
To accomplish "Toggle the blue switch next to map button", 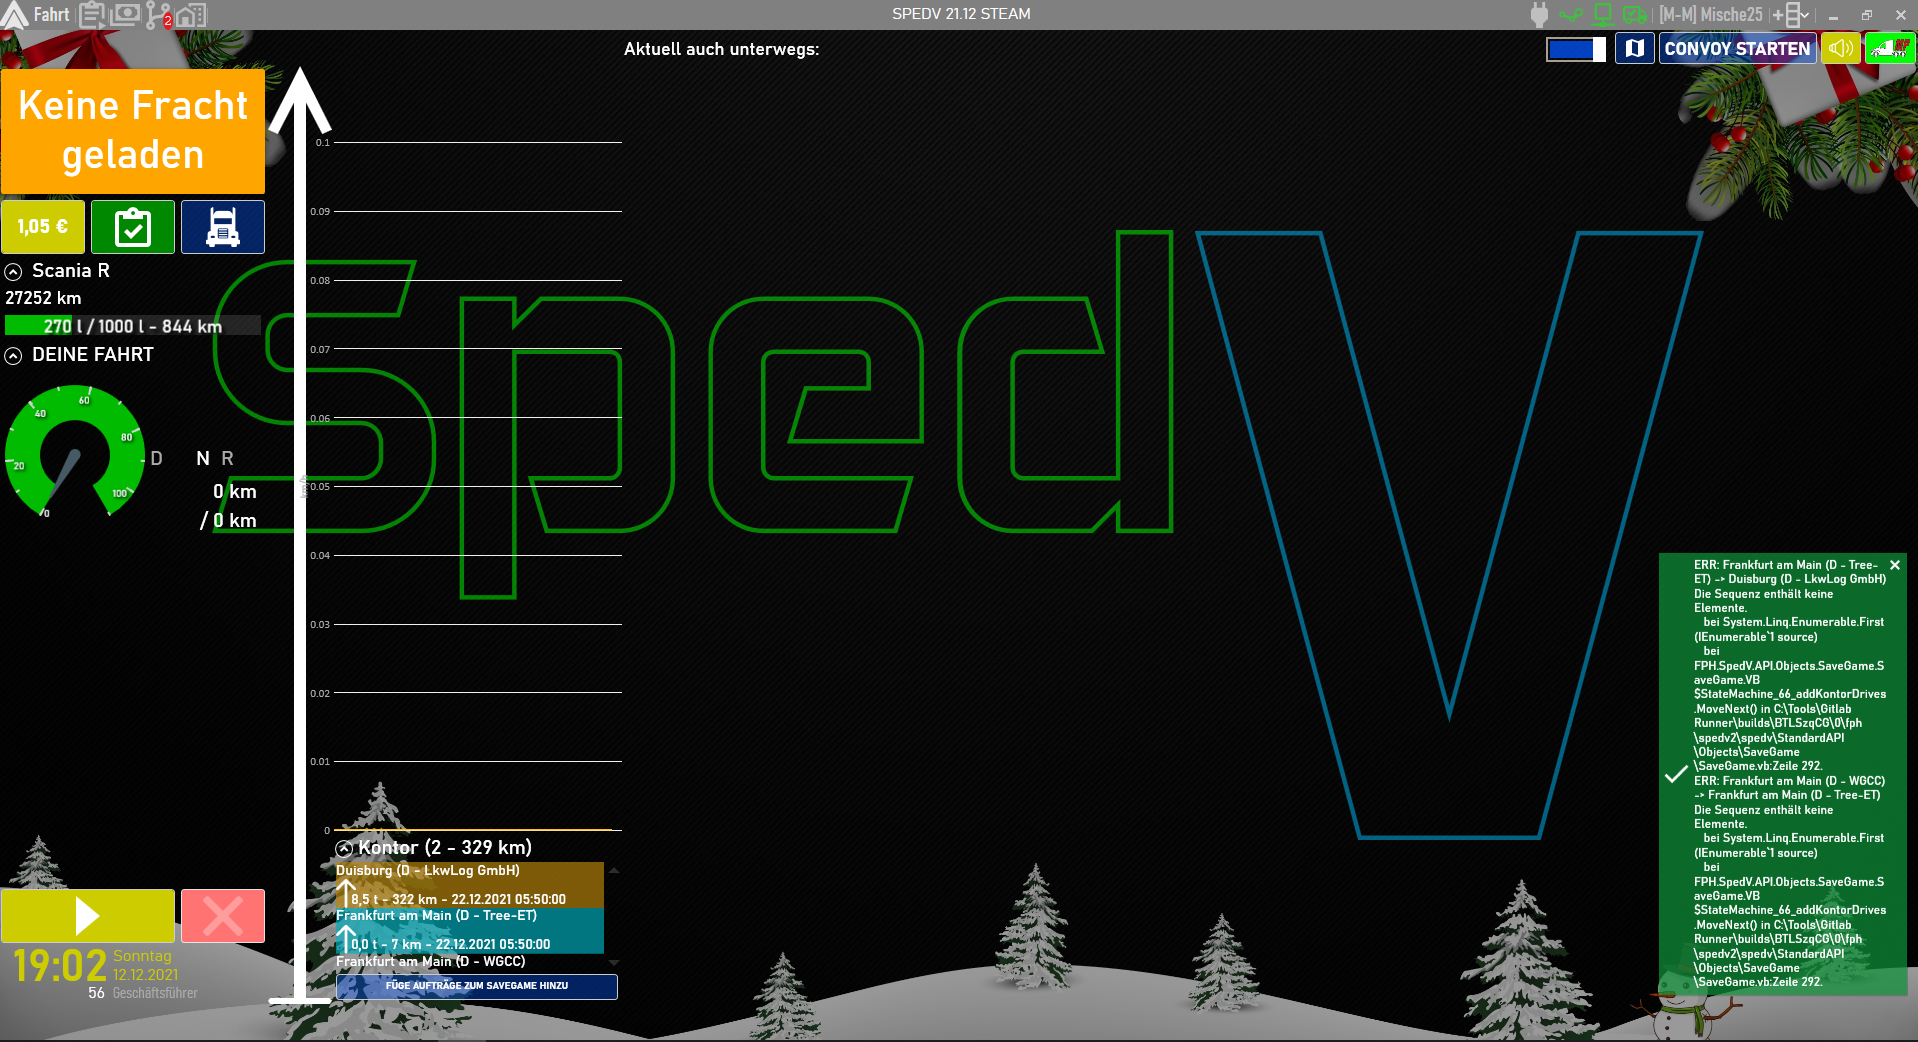I will click(x=1576, y=48).
